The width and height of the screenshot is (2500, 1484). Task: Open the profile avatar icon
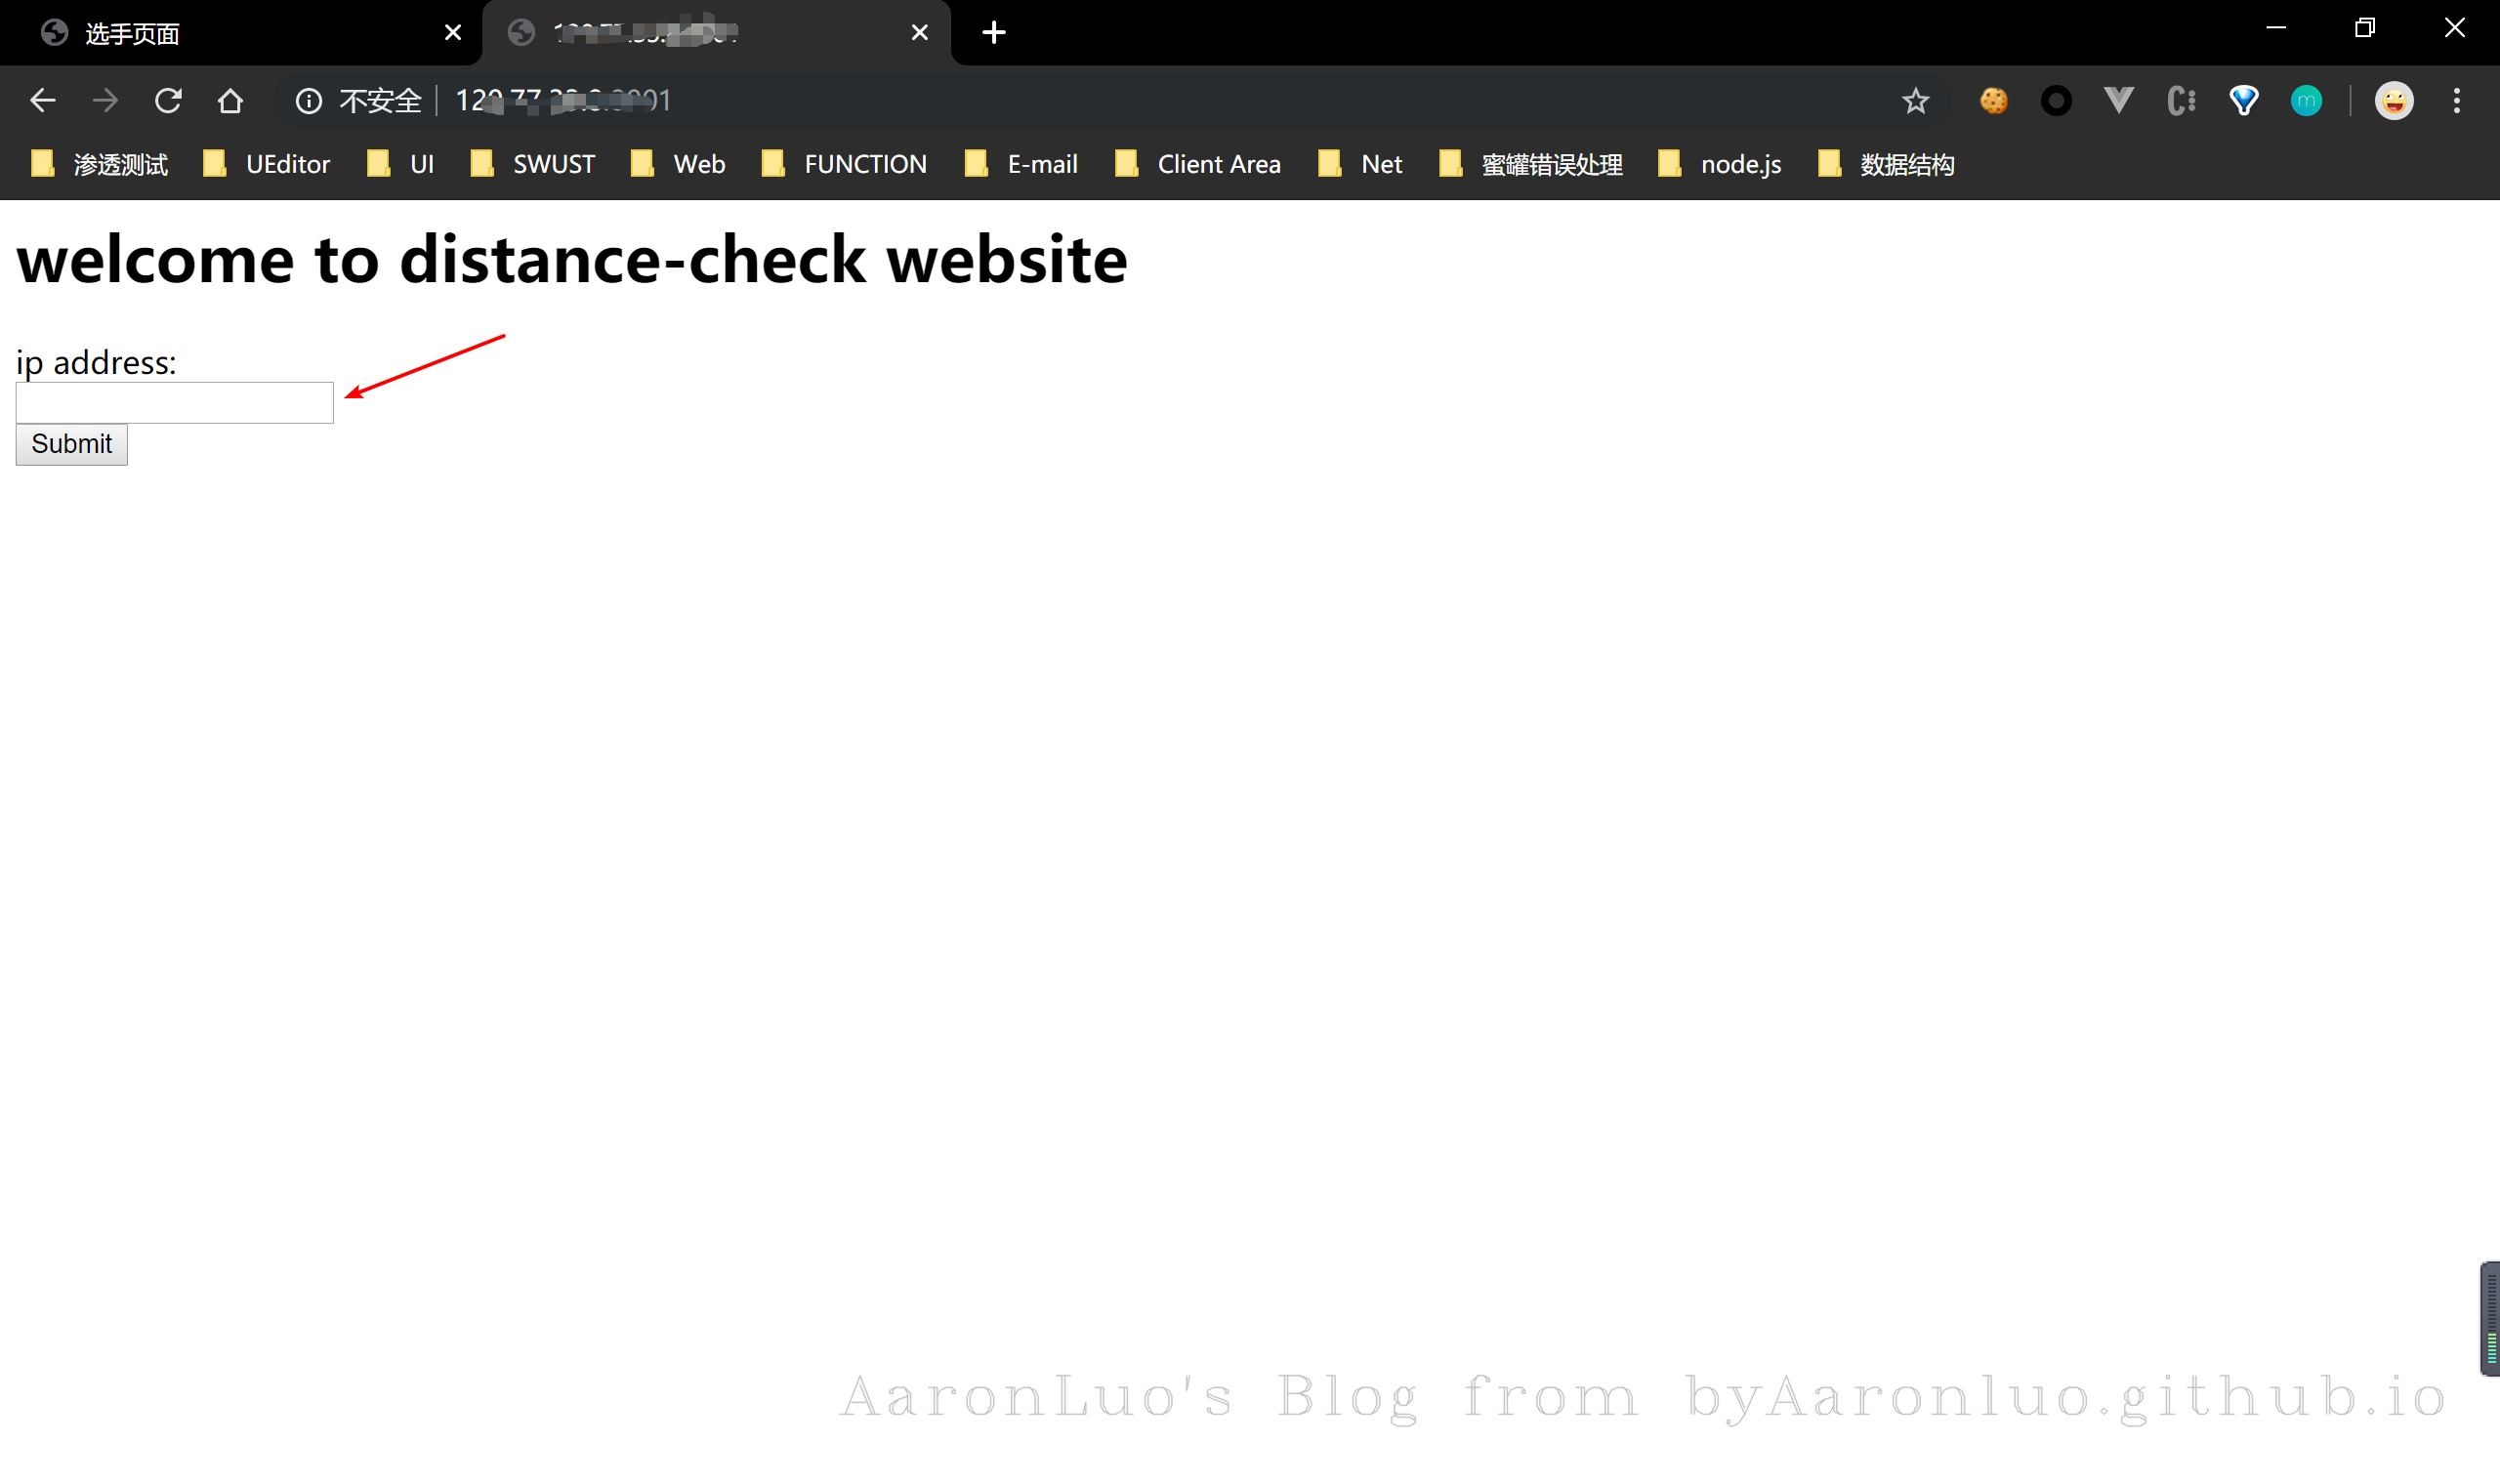(2394, 101)
